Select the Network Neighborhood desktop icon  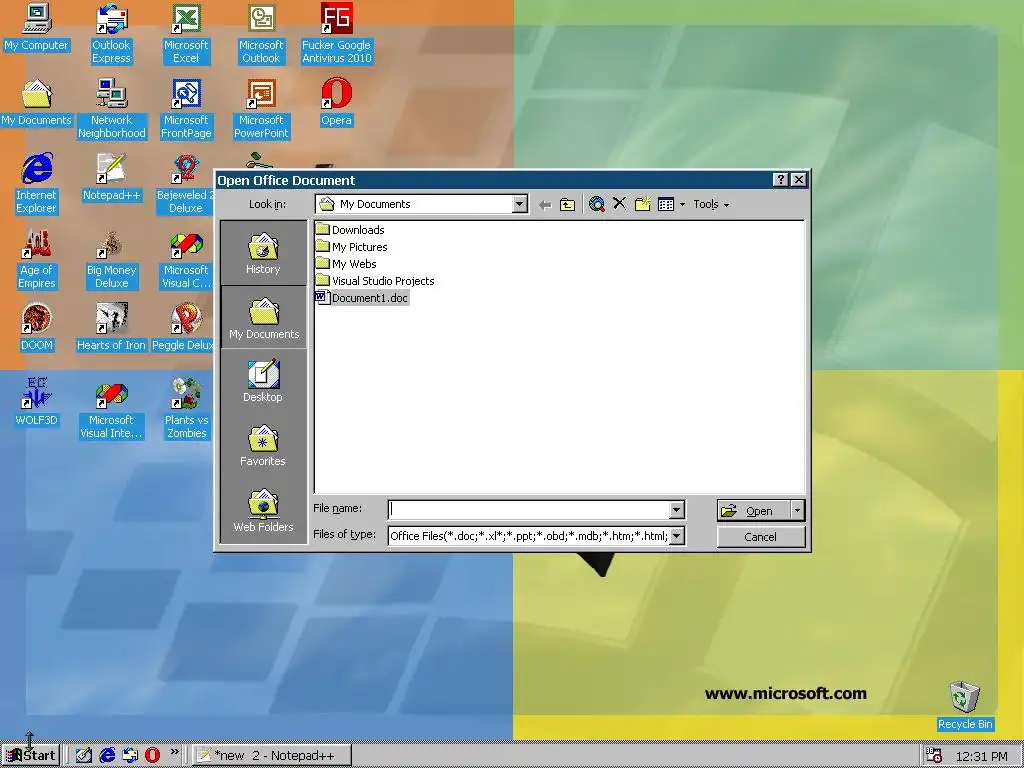point(111,109)
